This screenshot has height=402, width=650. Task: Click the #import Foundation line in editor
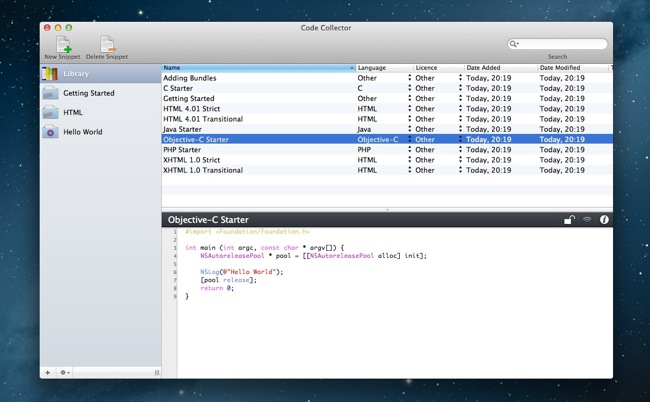point(247,232)
